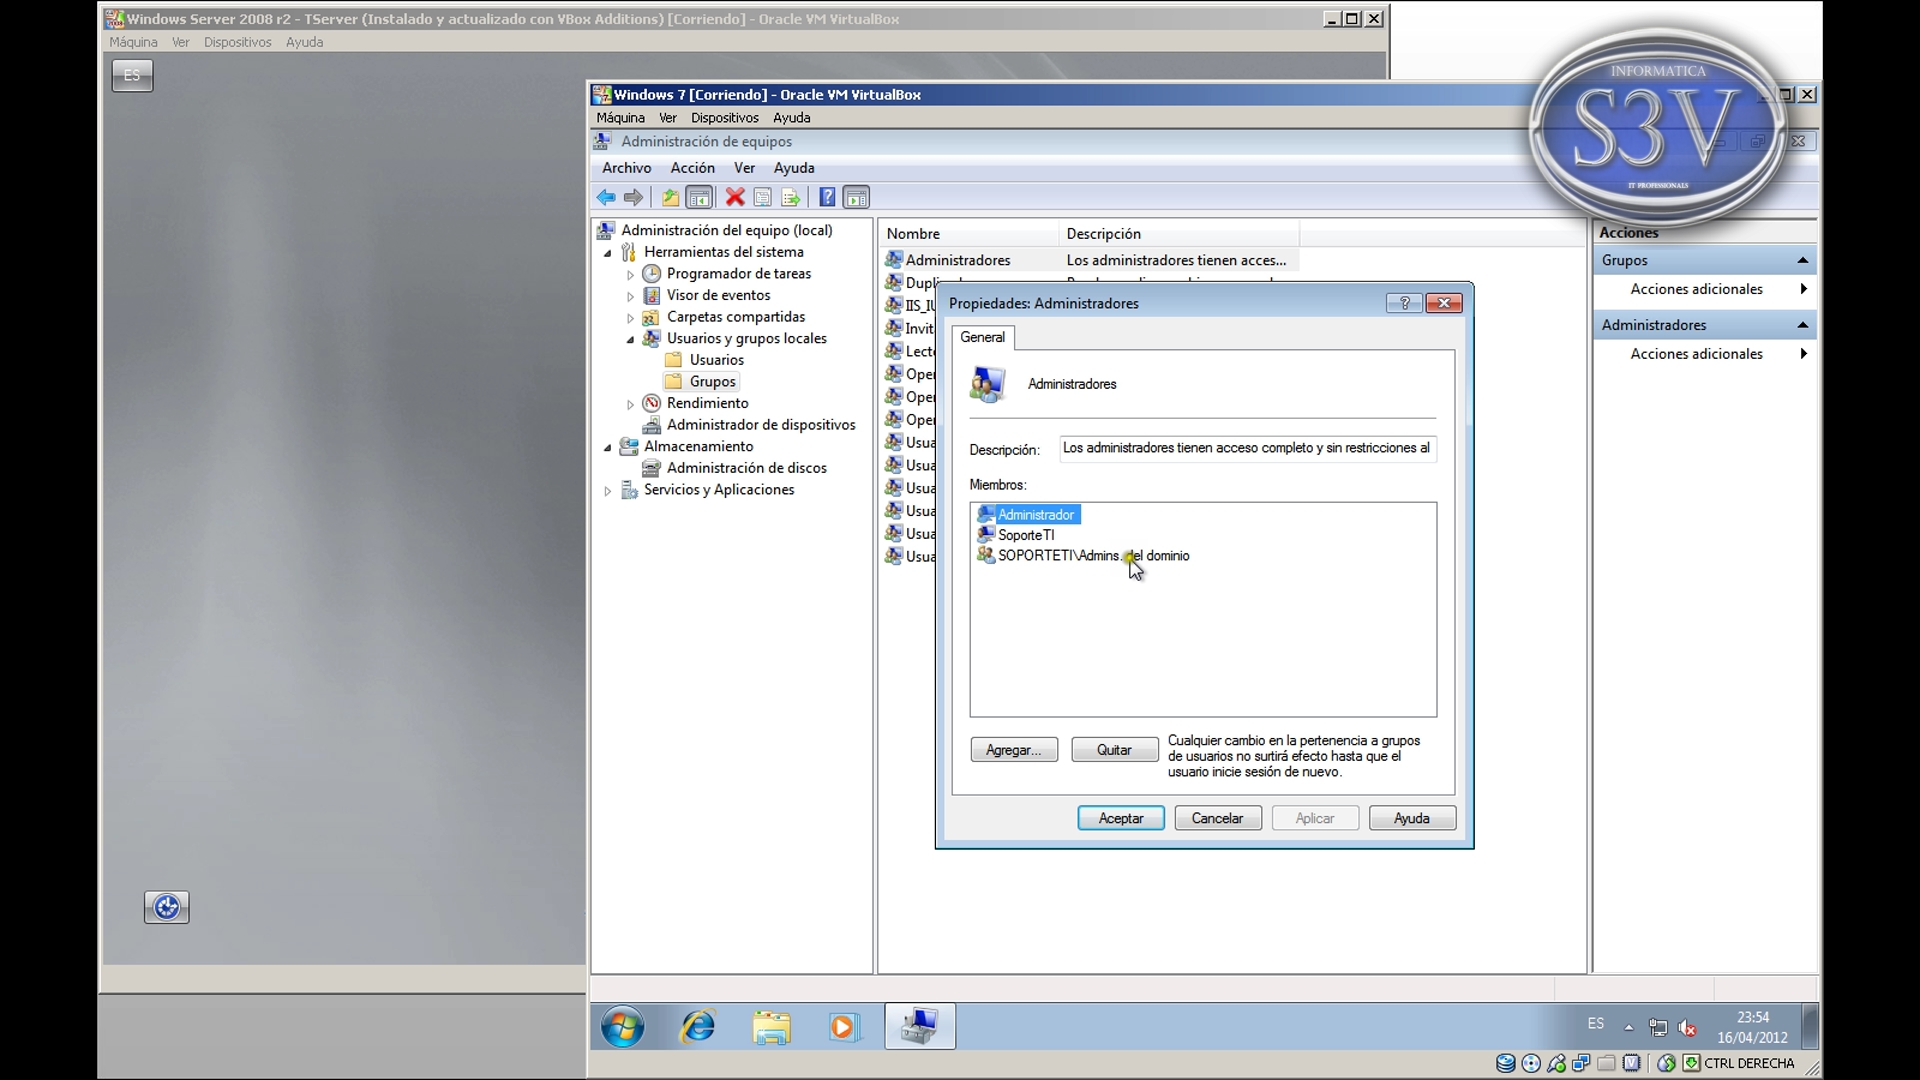Click the blue Help question mark icon

(x=827, y=198)
